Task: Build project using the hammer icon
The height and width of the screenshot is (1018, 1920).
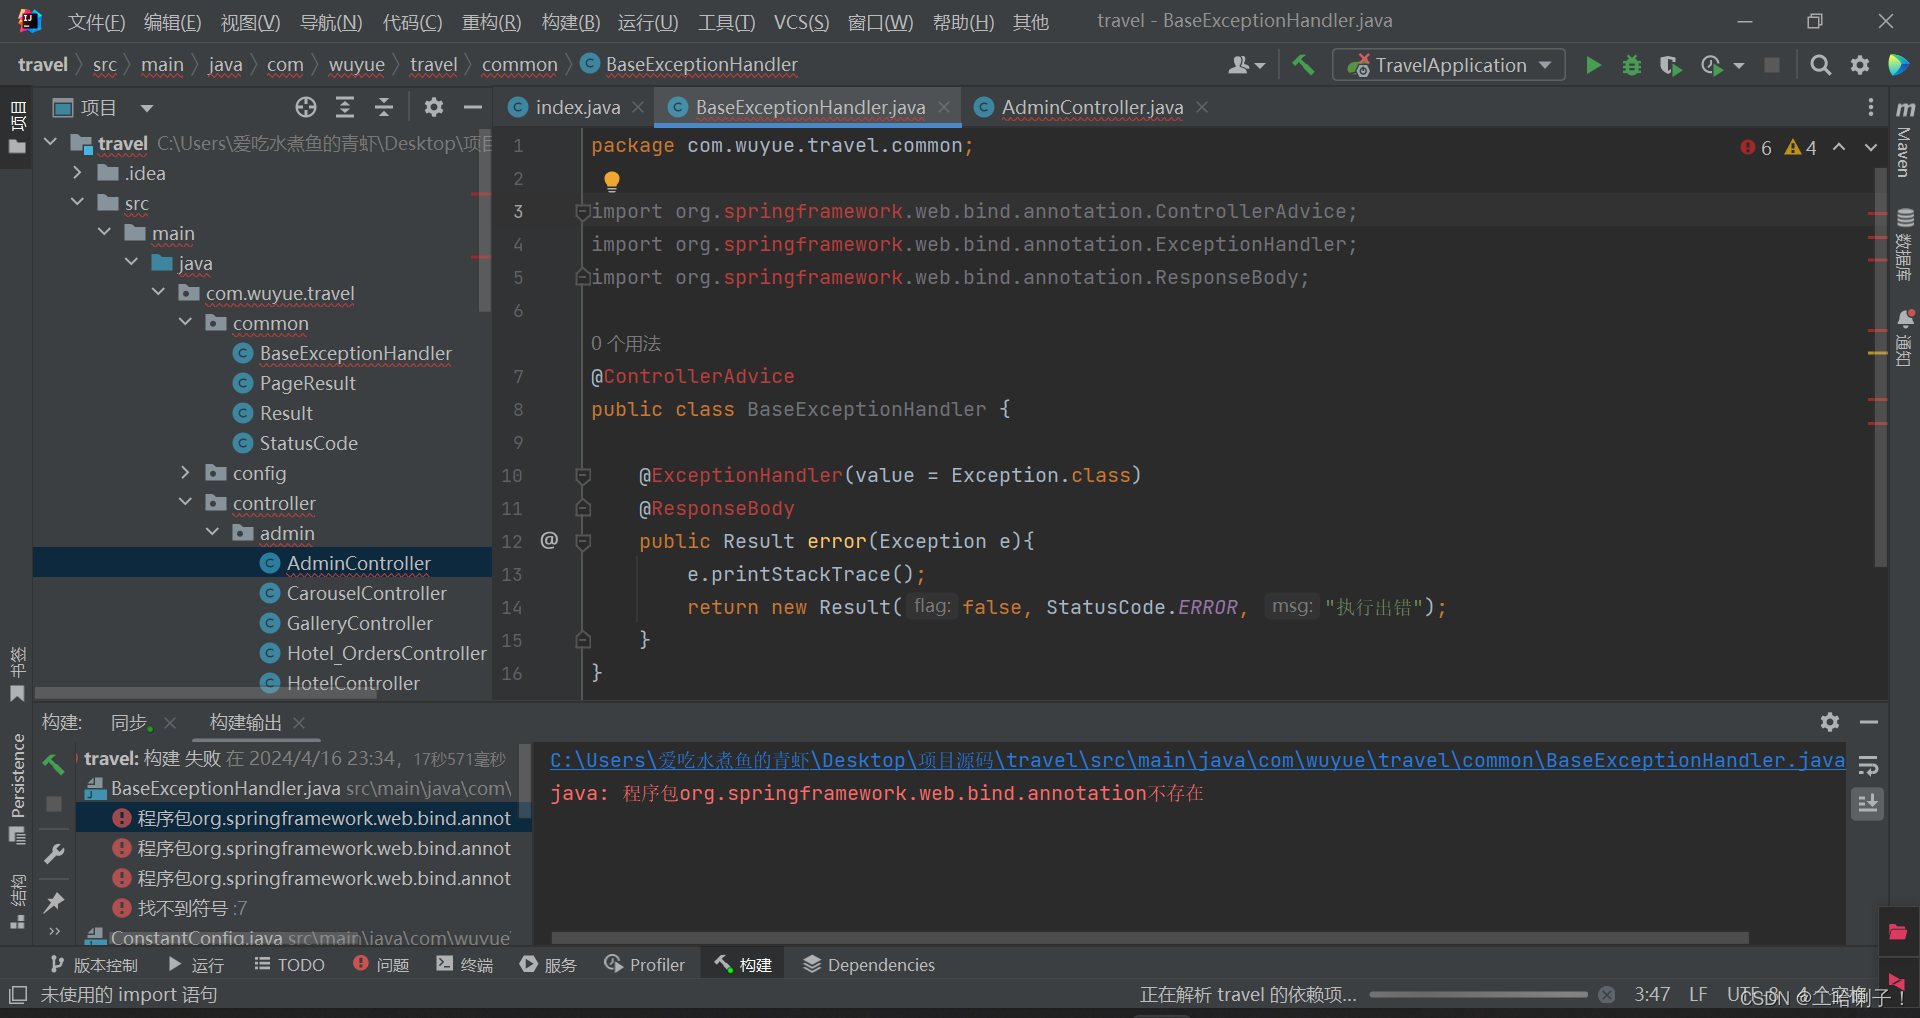Action: [1303, 65]
